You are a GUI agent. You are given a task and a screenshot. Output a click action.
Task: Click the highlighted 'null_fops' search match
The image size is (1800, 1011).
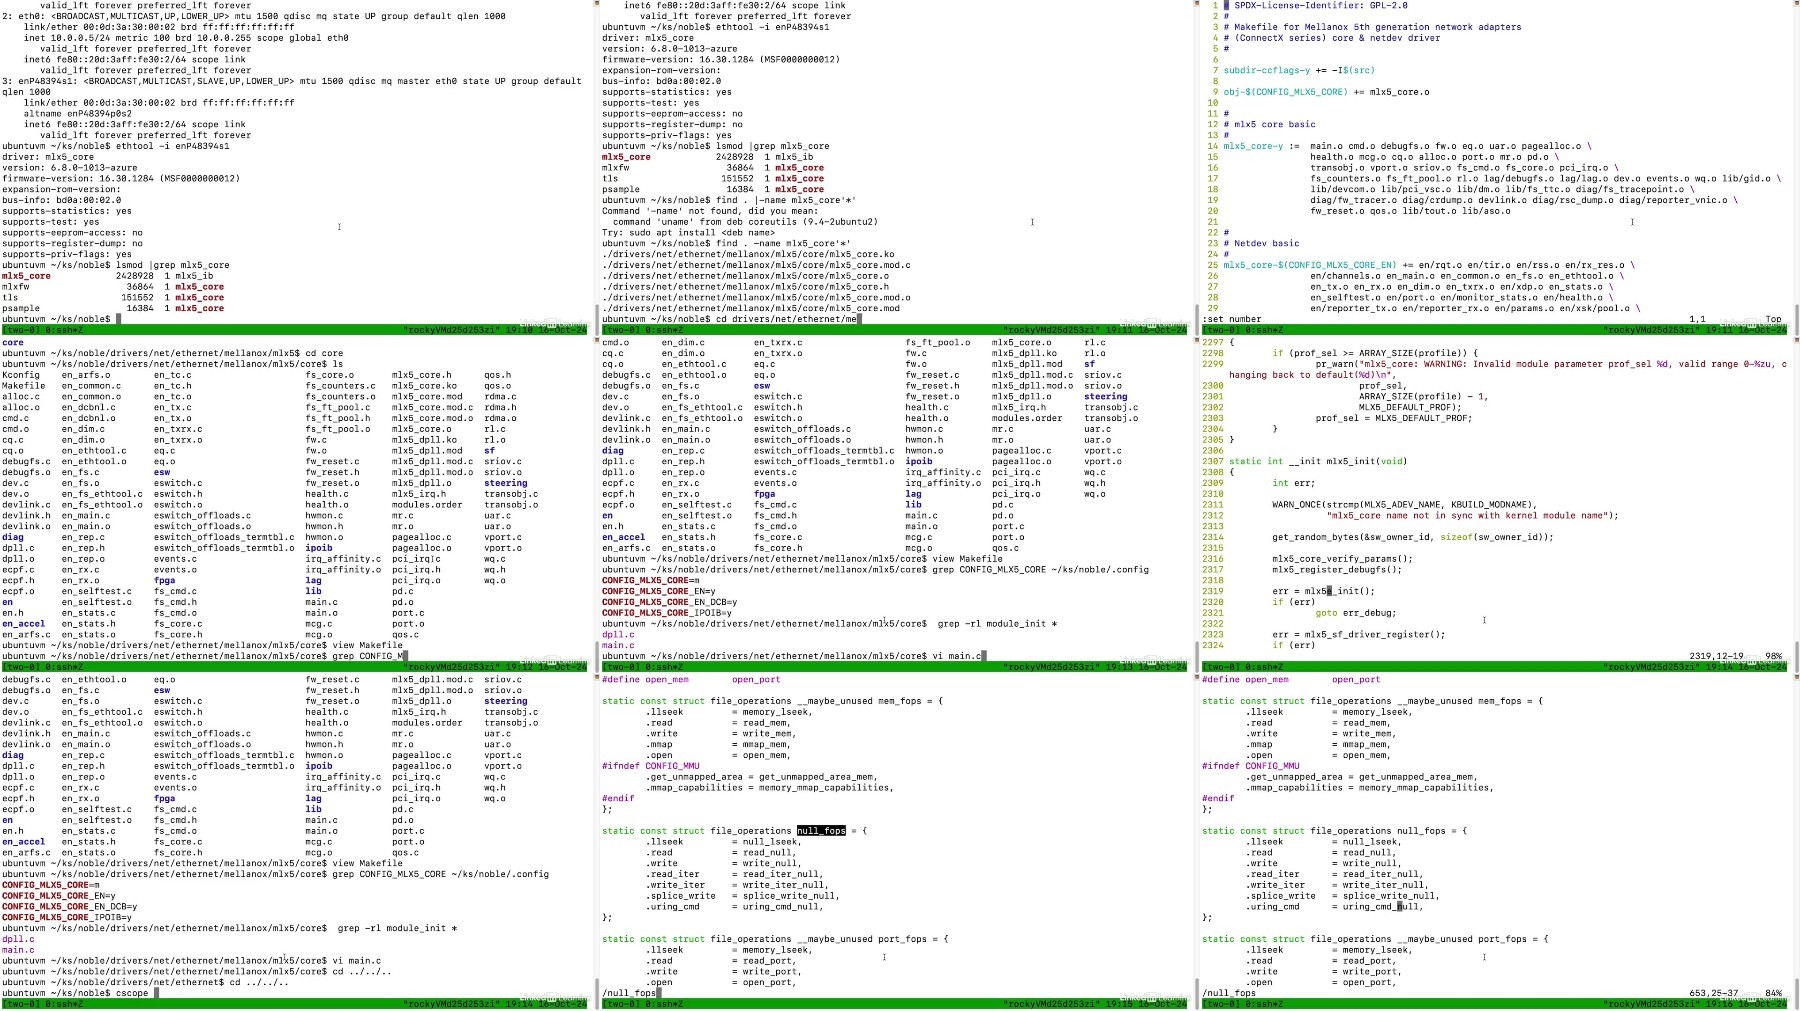(821, 831)
